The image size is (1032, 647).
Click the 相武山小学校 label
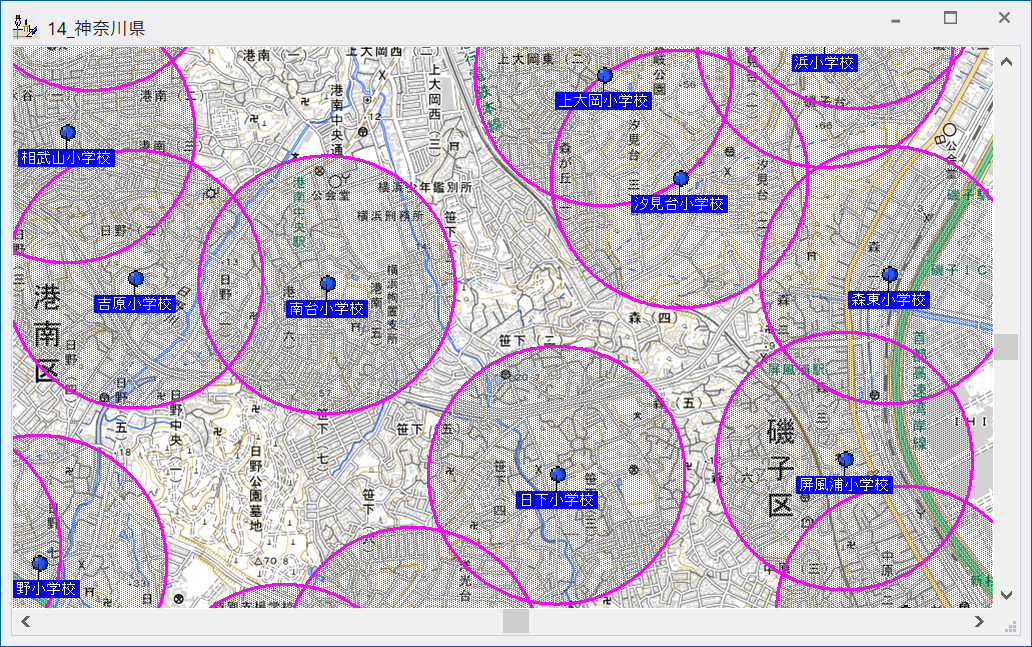[66, 158]
